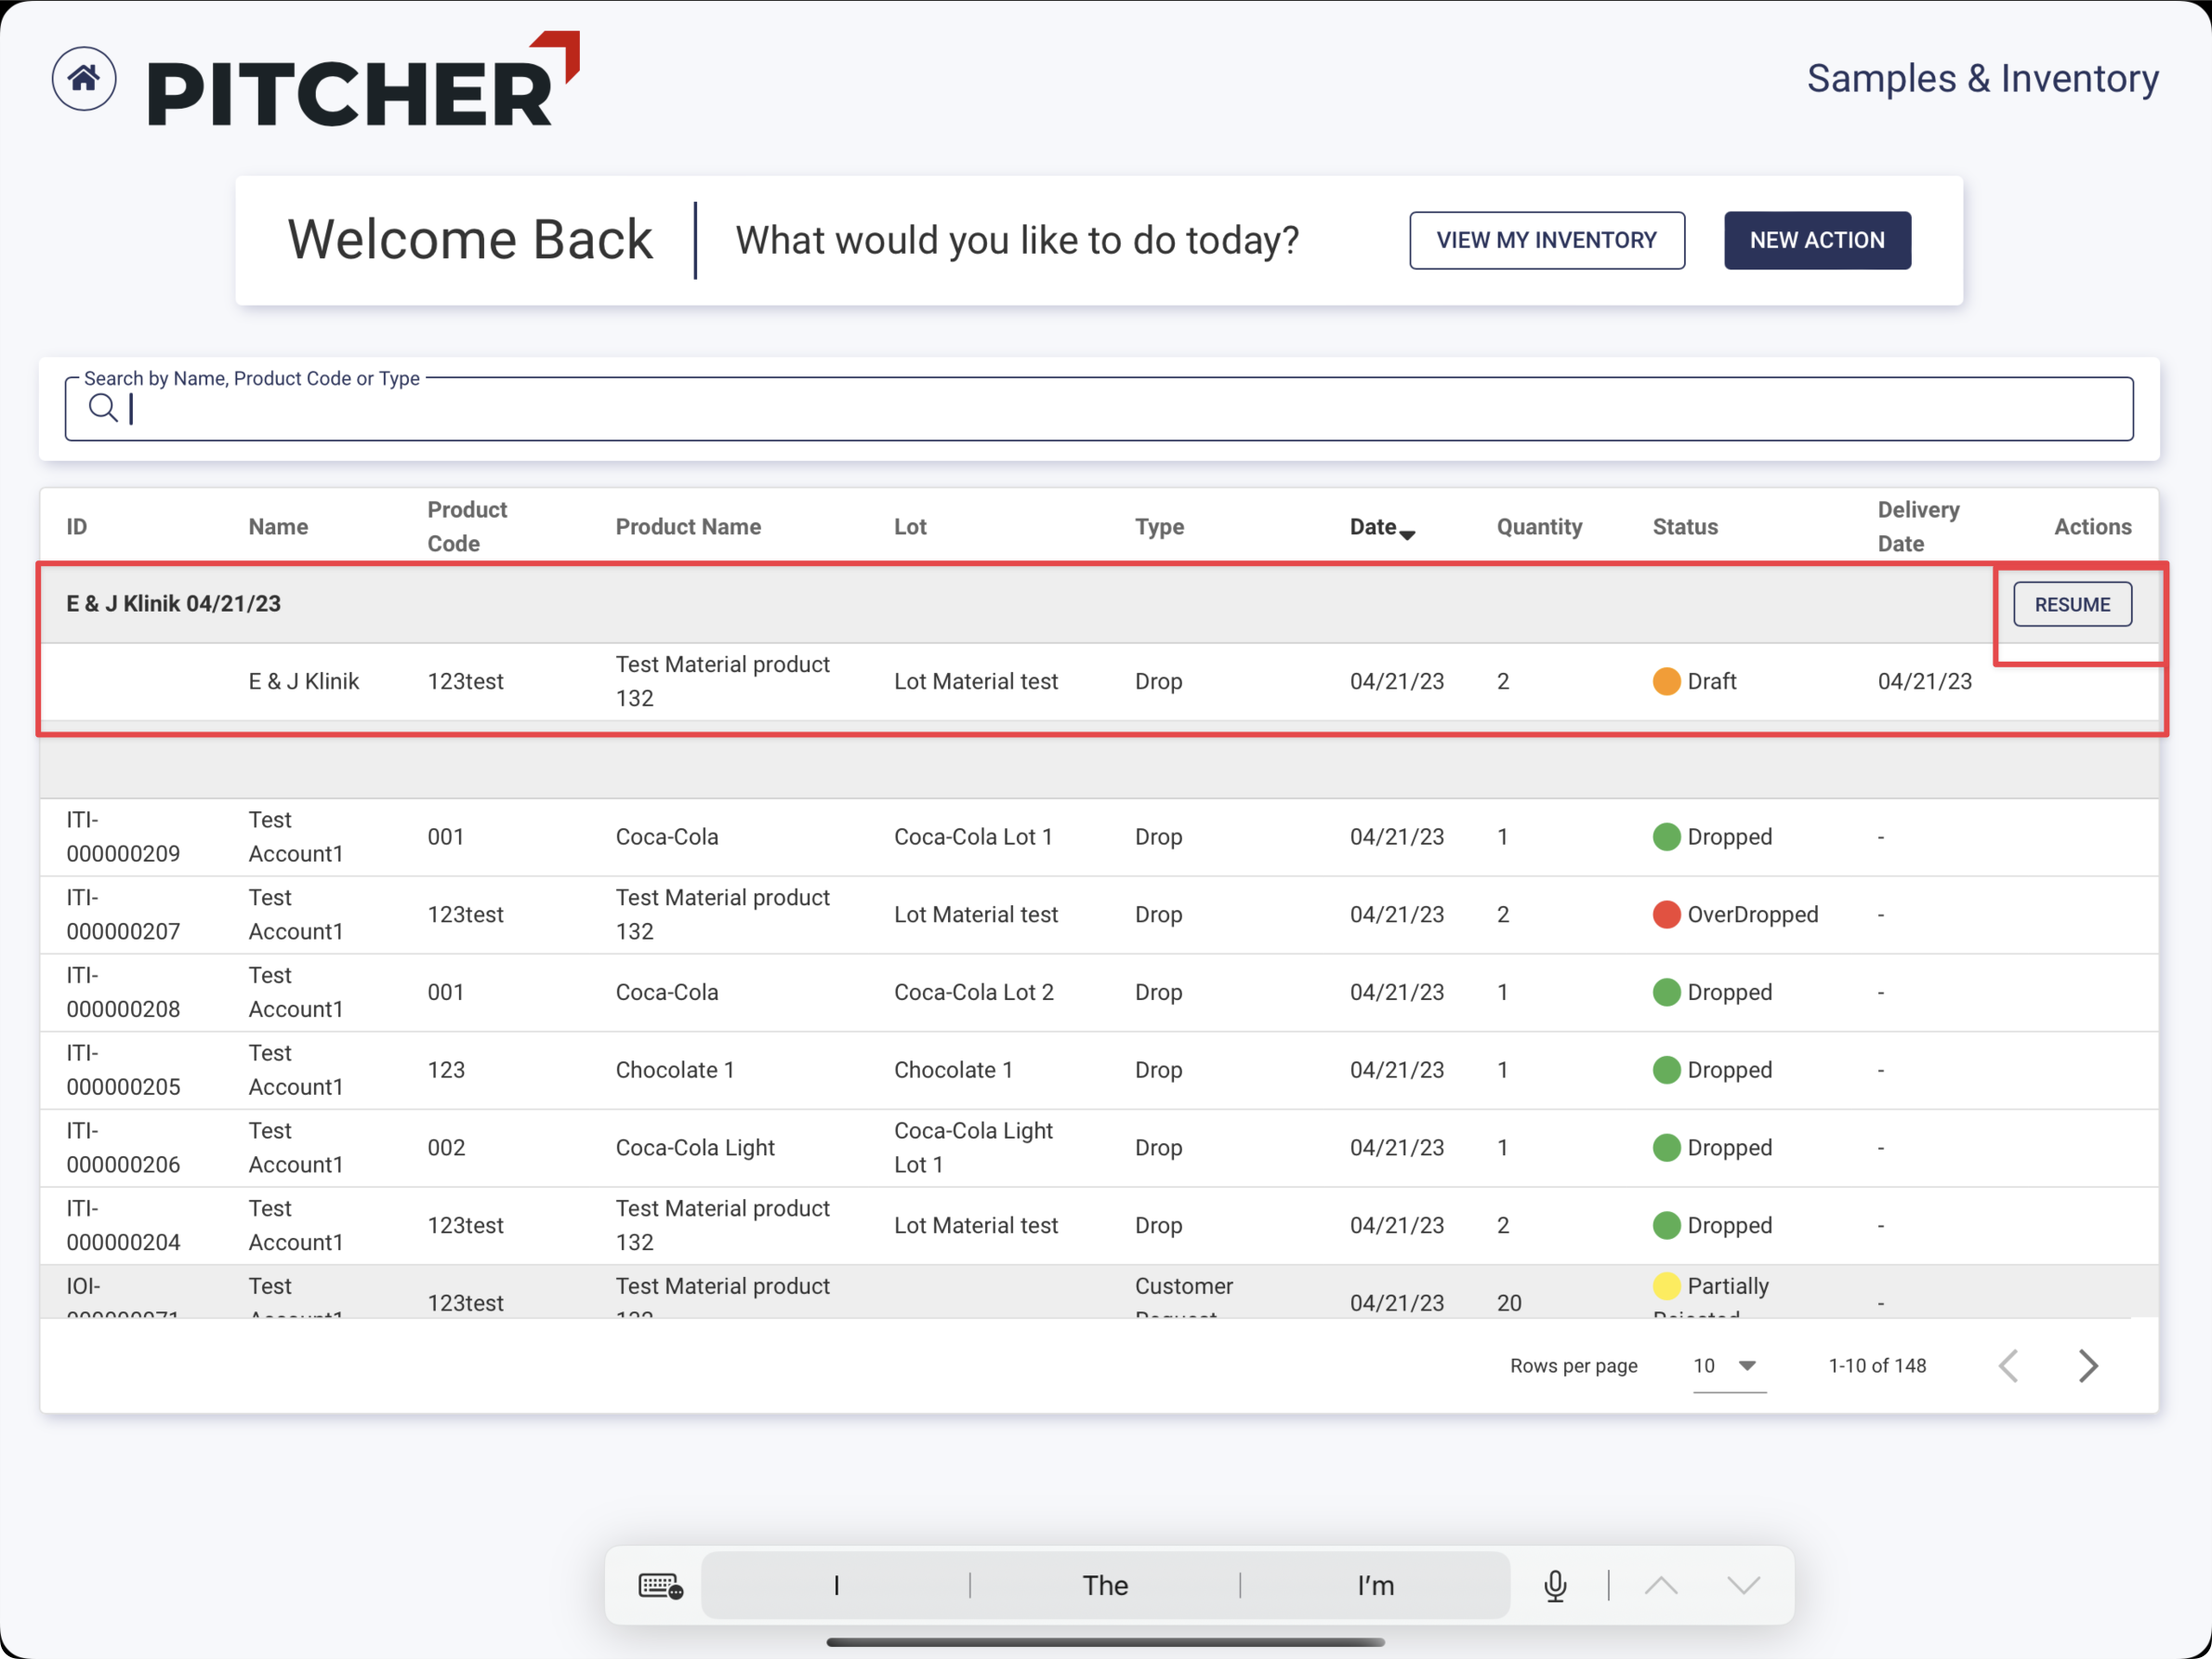2212x1659 pixels.
Task: Click the Status column header
Action: pos(1685,527)
